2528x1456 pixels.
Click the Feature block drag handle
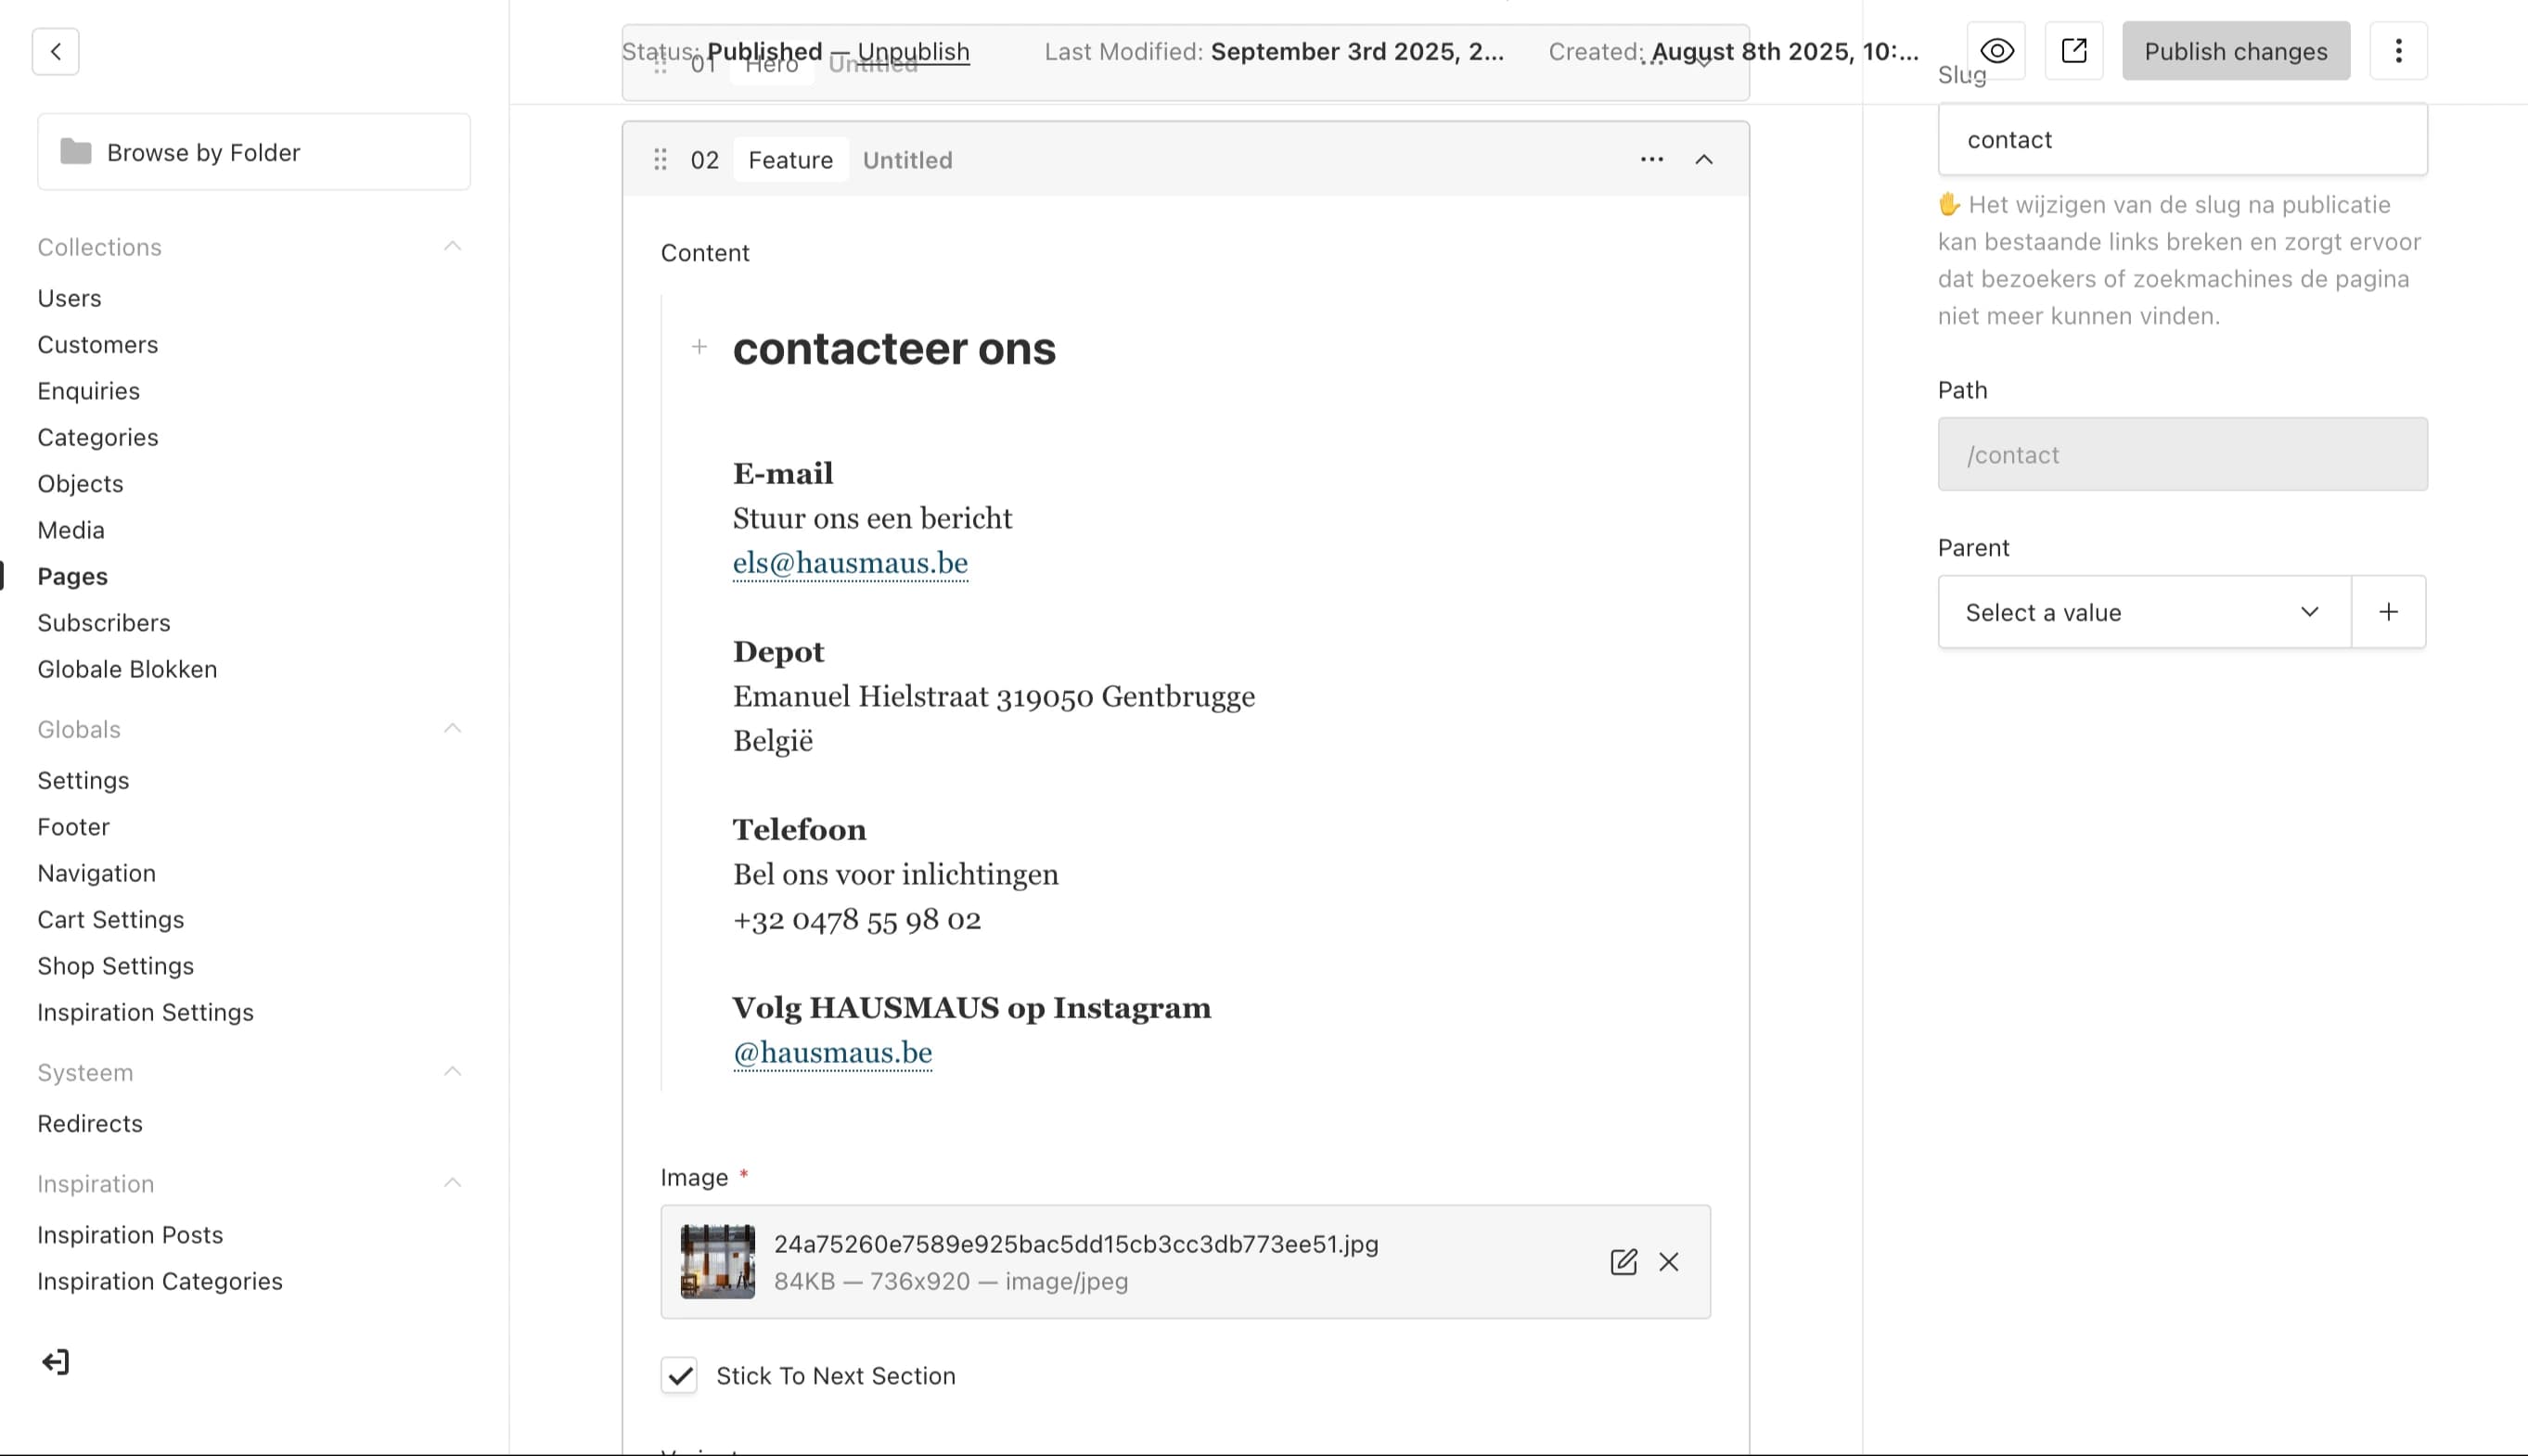pos(660,160)
